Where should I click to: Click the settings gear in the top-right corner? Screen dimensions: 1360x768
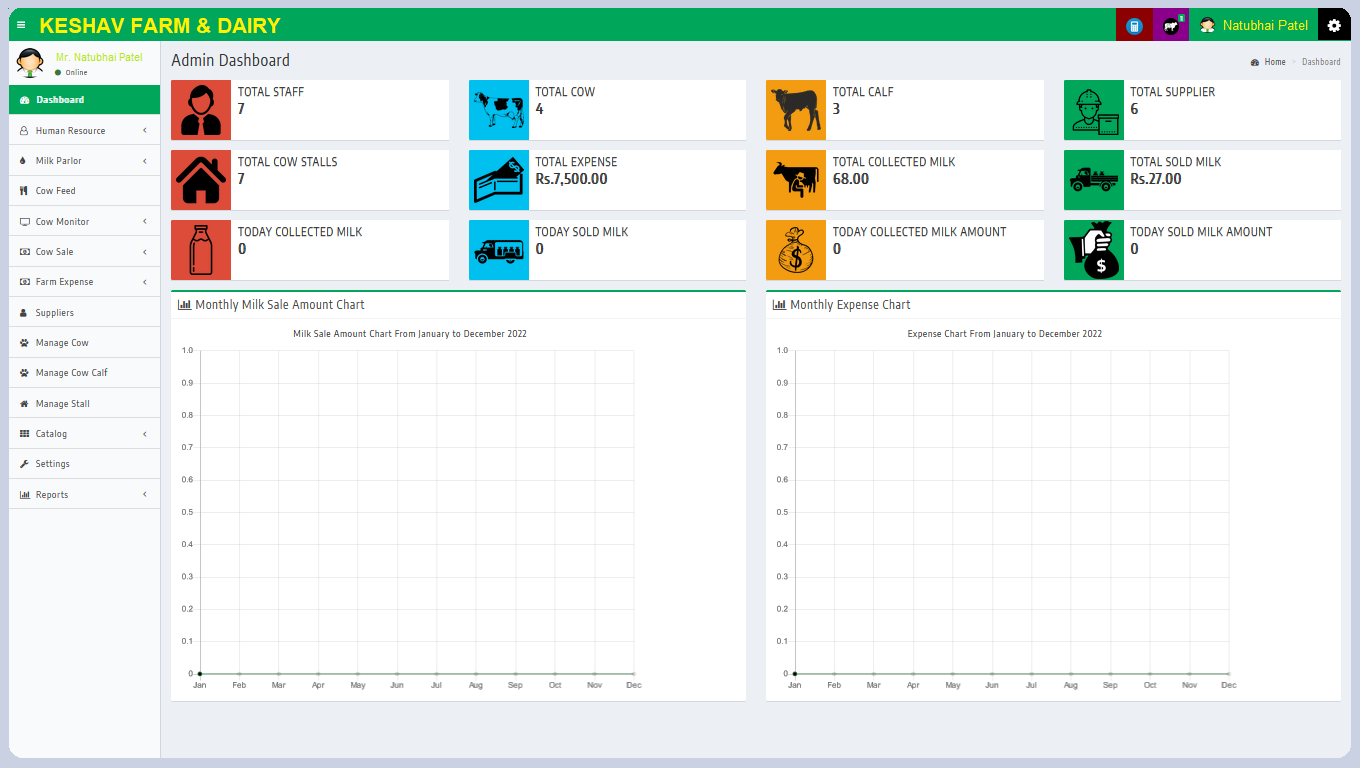click(x=1335, y=24)
